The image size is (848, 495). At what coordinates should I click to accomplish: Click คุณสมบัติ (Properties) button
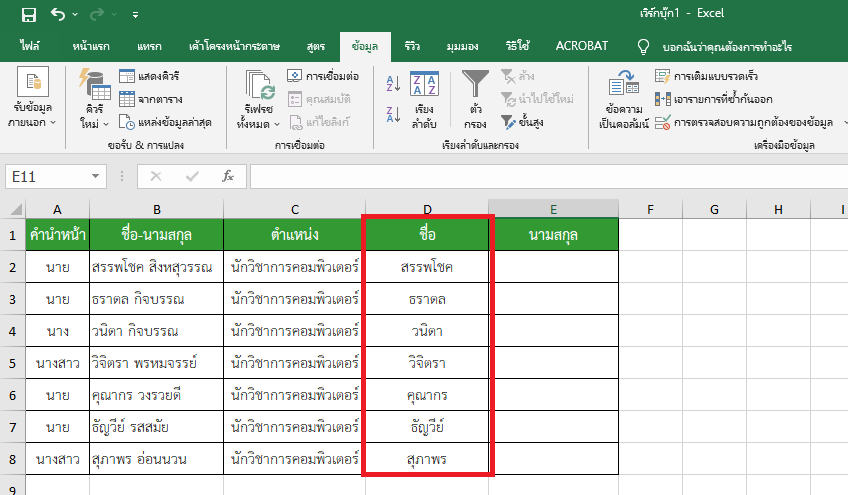pyautogui.click(x=319, y=99)
